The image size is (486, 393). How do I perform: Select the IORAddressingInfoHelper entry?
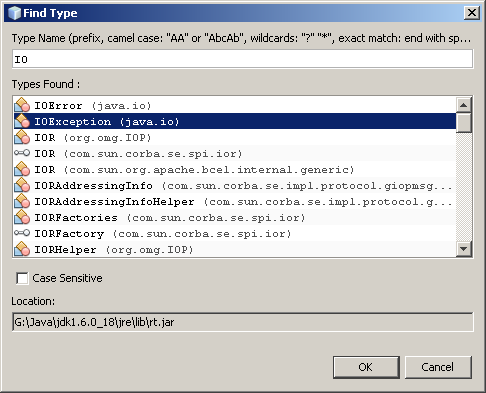(235, 201)
